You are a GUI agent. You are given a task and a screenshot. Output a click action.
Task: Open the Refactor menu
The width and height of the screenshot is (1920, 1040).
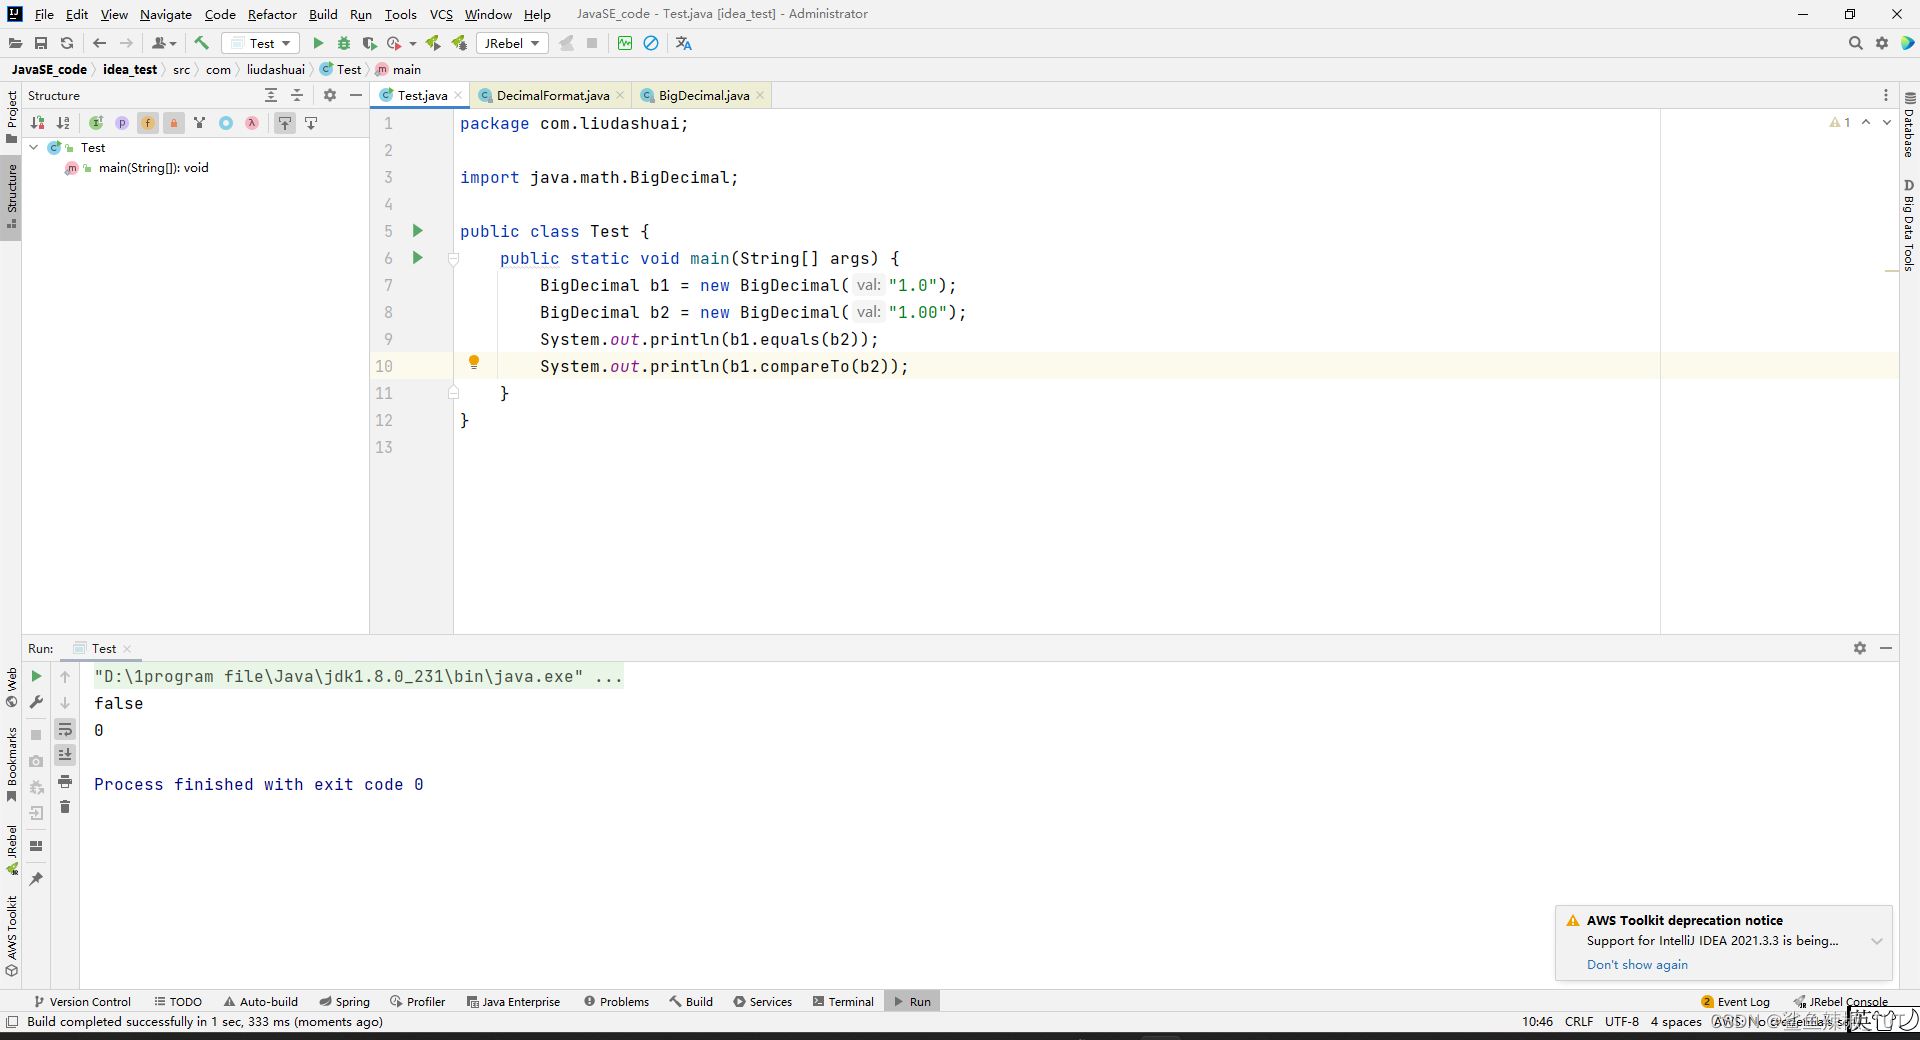(x=272, y=14)
